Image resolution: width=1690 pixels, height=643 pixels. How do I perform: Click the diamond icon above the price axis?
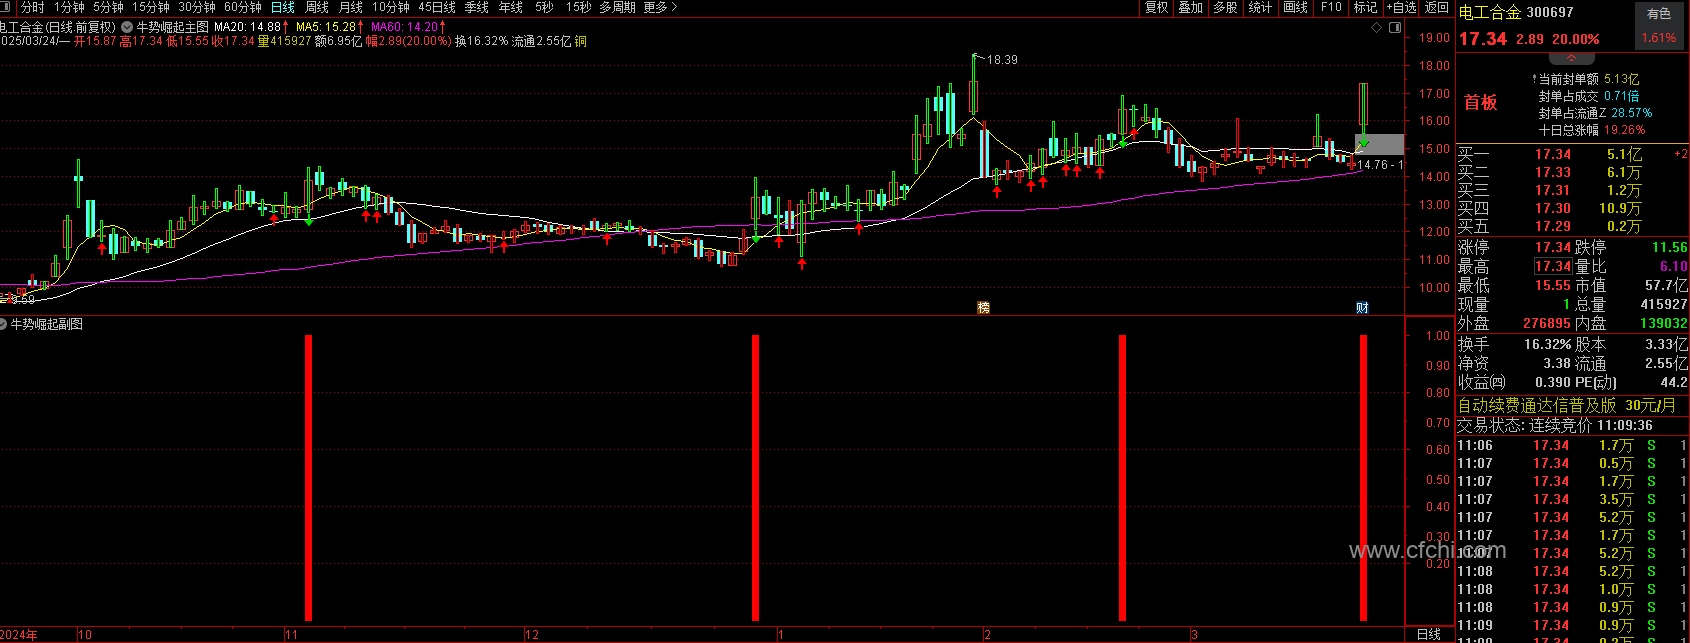click(1377, 28)
